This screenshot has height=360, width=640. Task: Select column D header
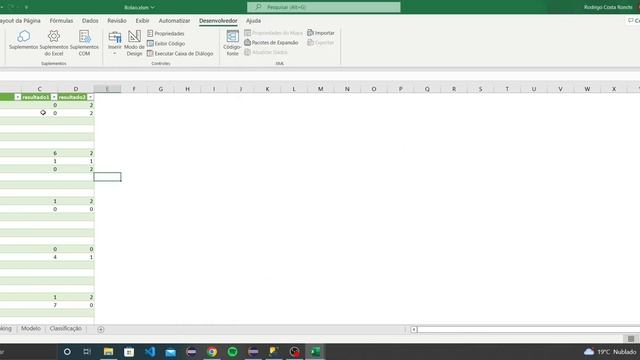(x=76, y=89)
